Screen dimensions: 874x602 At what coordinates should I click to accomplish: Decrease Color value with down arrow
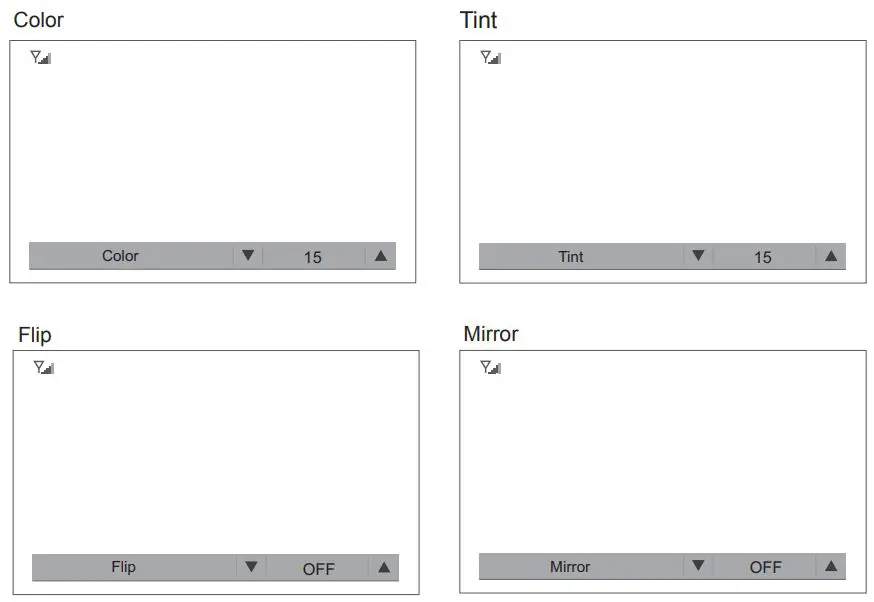pyautogui.click(x=248, y=256)
